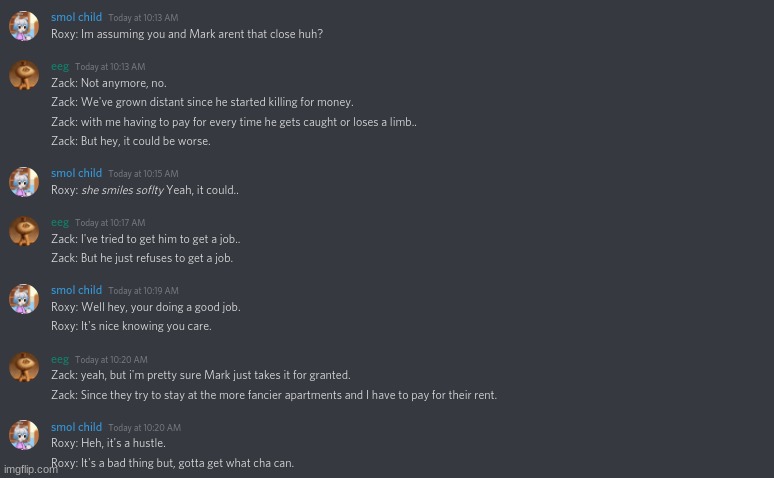Image resolution: width=774 pixels, height=478 pixels.
Task: Click the smol child username at 10:19 AM
Action: [x=76, y=291]
